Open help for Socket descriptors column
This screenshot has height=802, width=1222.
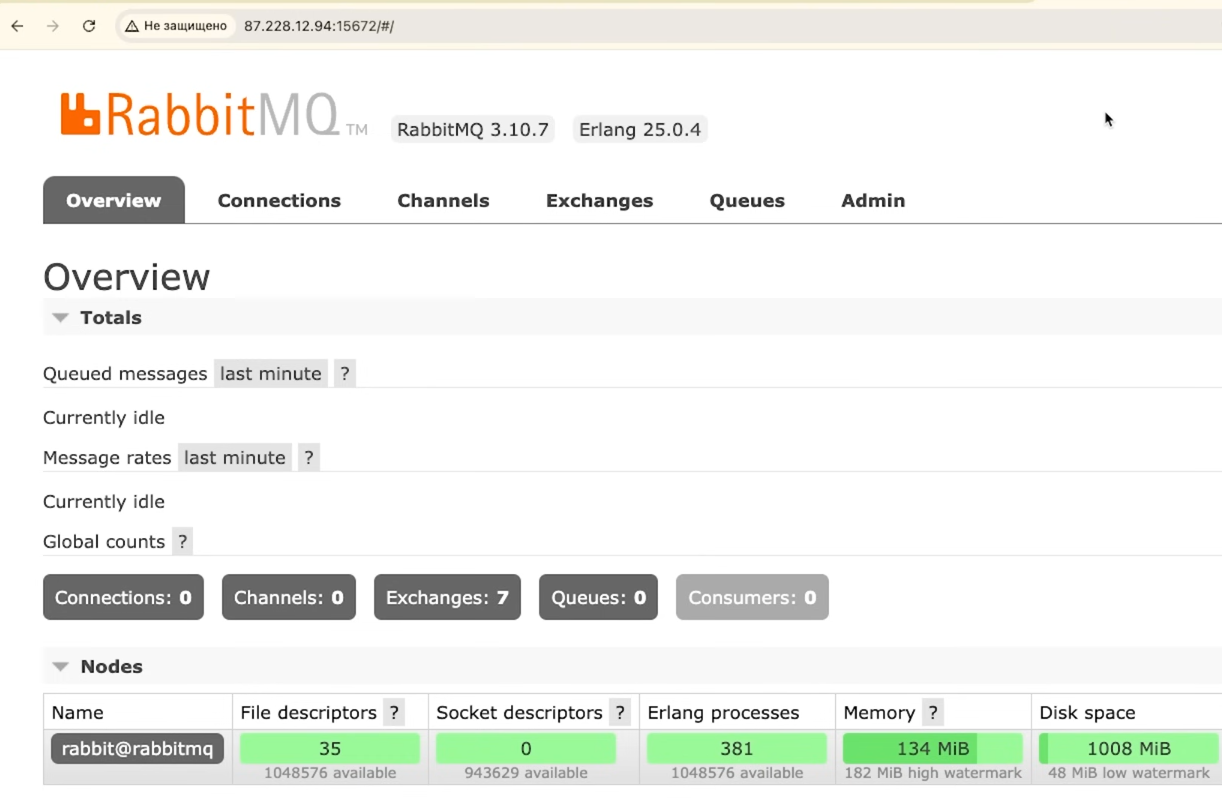click(620, 712)
